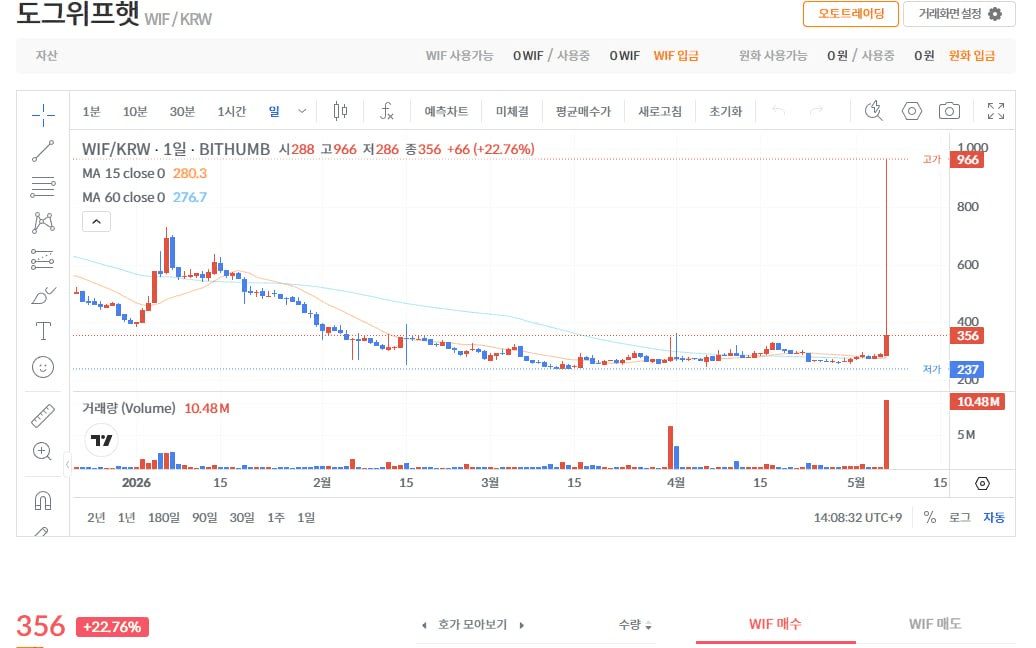Screen dimensions: 1036x648
Task: Collapse the drawing toolbar side arrow
Action: tap(67, 464)
